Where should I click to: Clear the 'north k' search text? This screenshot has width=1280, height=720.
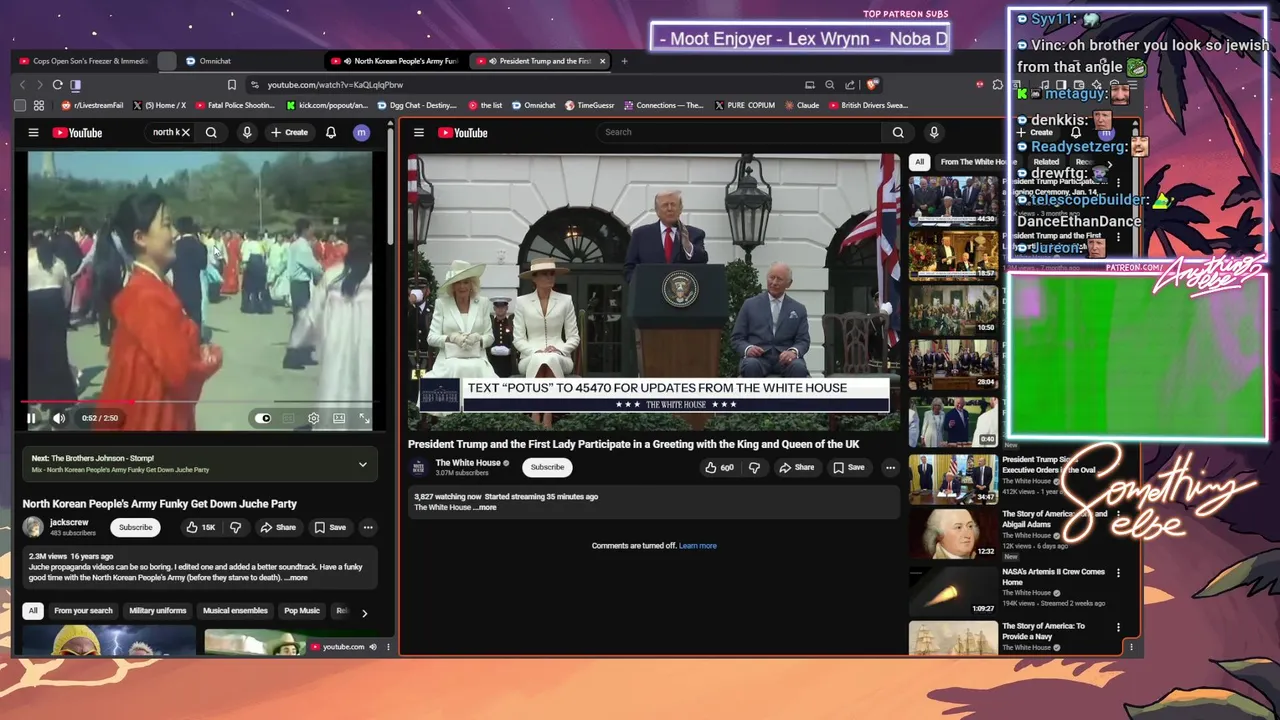point(185,132)
